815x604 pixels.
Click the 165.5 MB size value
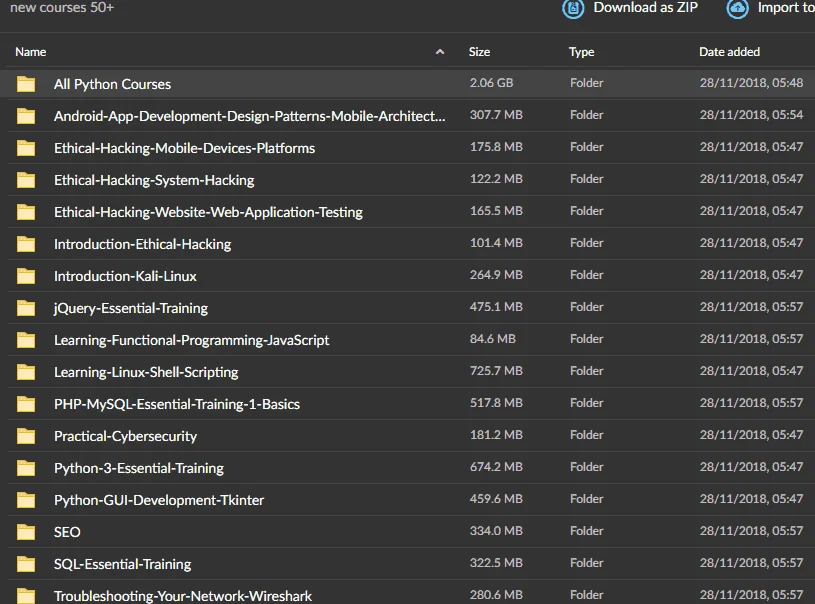tap(496, 211)
